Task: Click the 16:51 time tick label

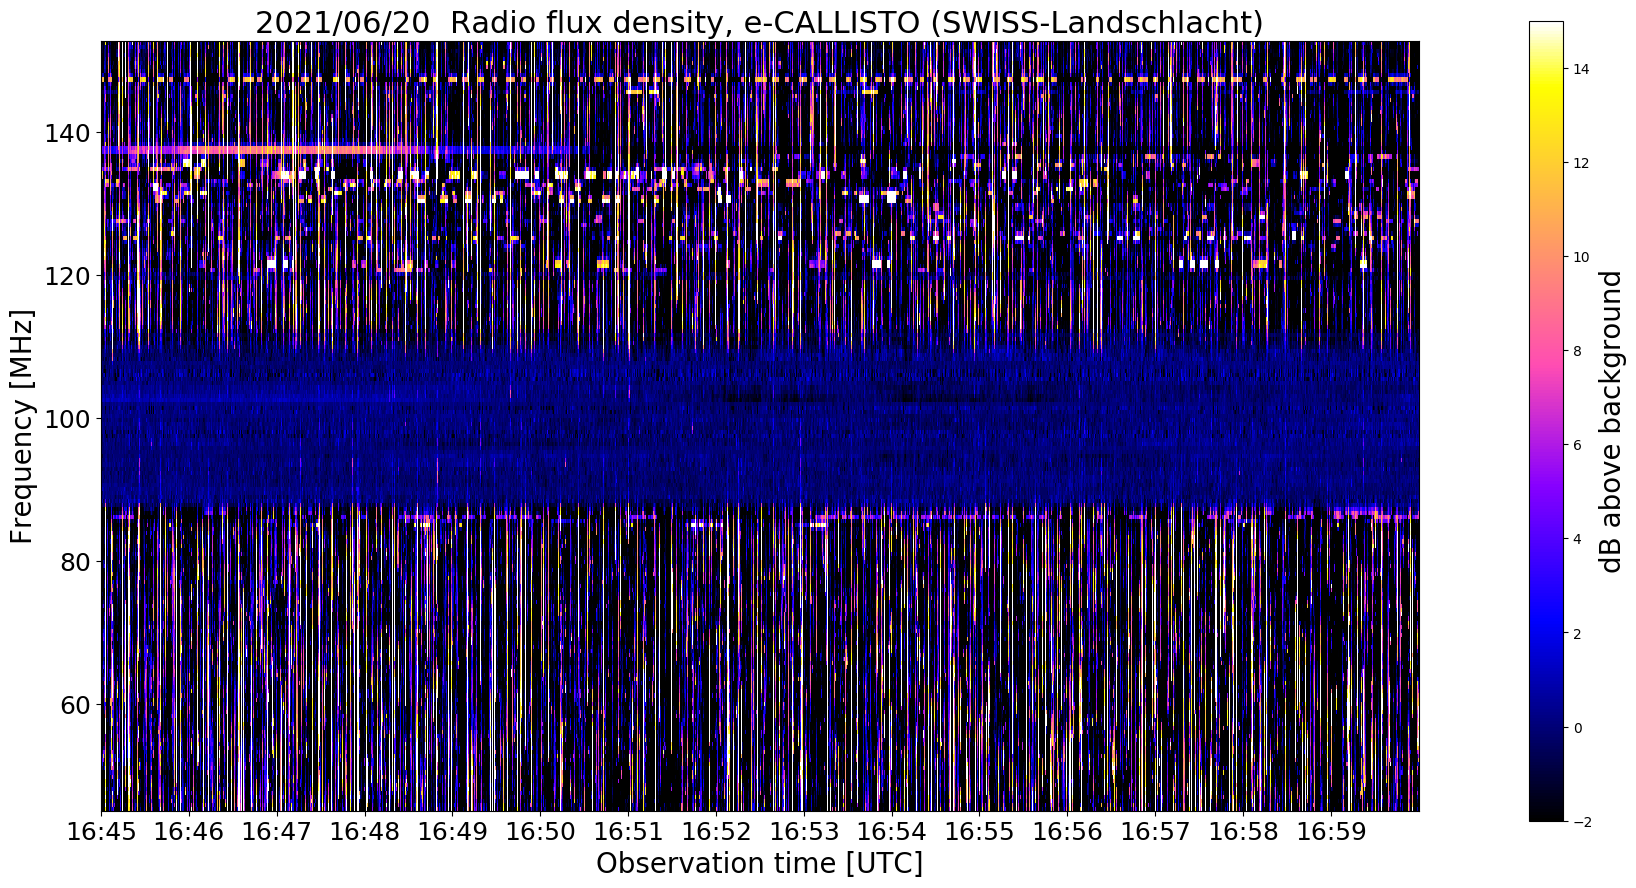Action: click(x=629, y=832)
